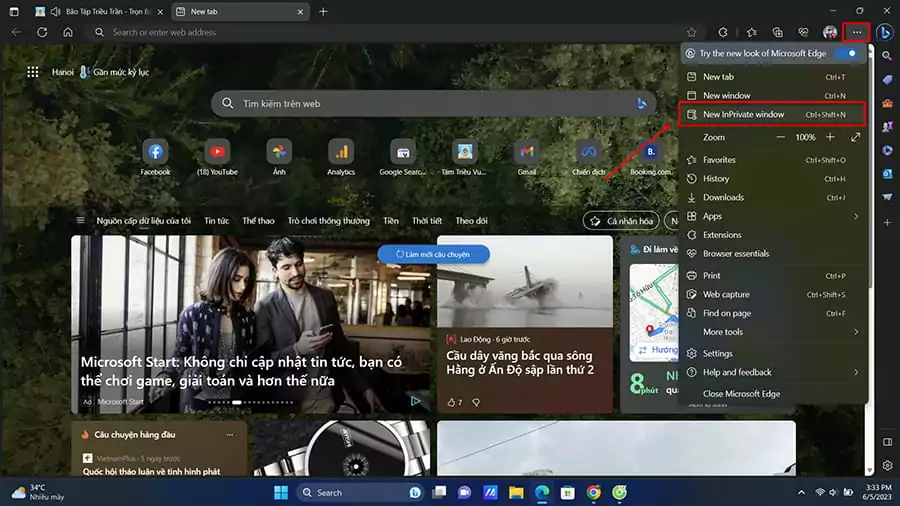Image resolution: width=900 pixels, height=506 pixels.
Task: Open Chrome from the taskbar
Action: coord(593,492)
